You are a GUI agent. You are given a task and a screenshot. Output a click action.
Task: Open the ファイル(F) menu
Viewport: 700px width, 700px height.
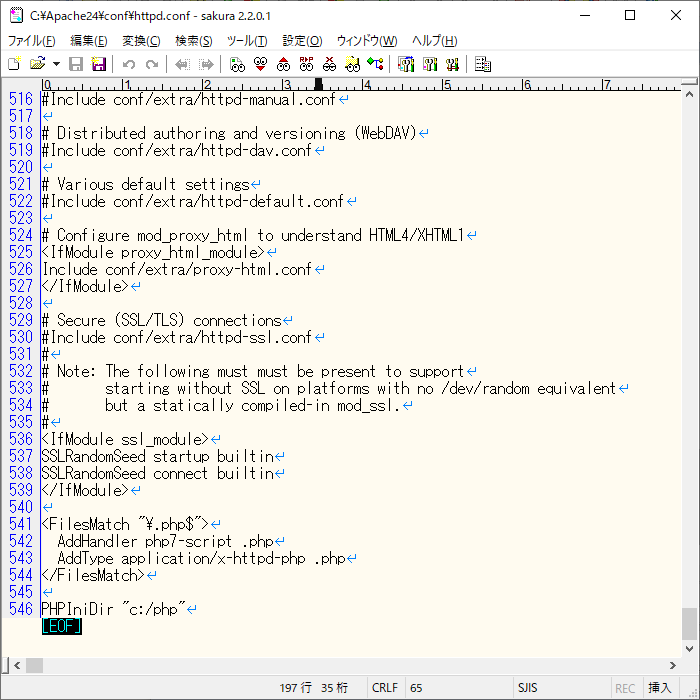31,41
